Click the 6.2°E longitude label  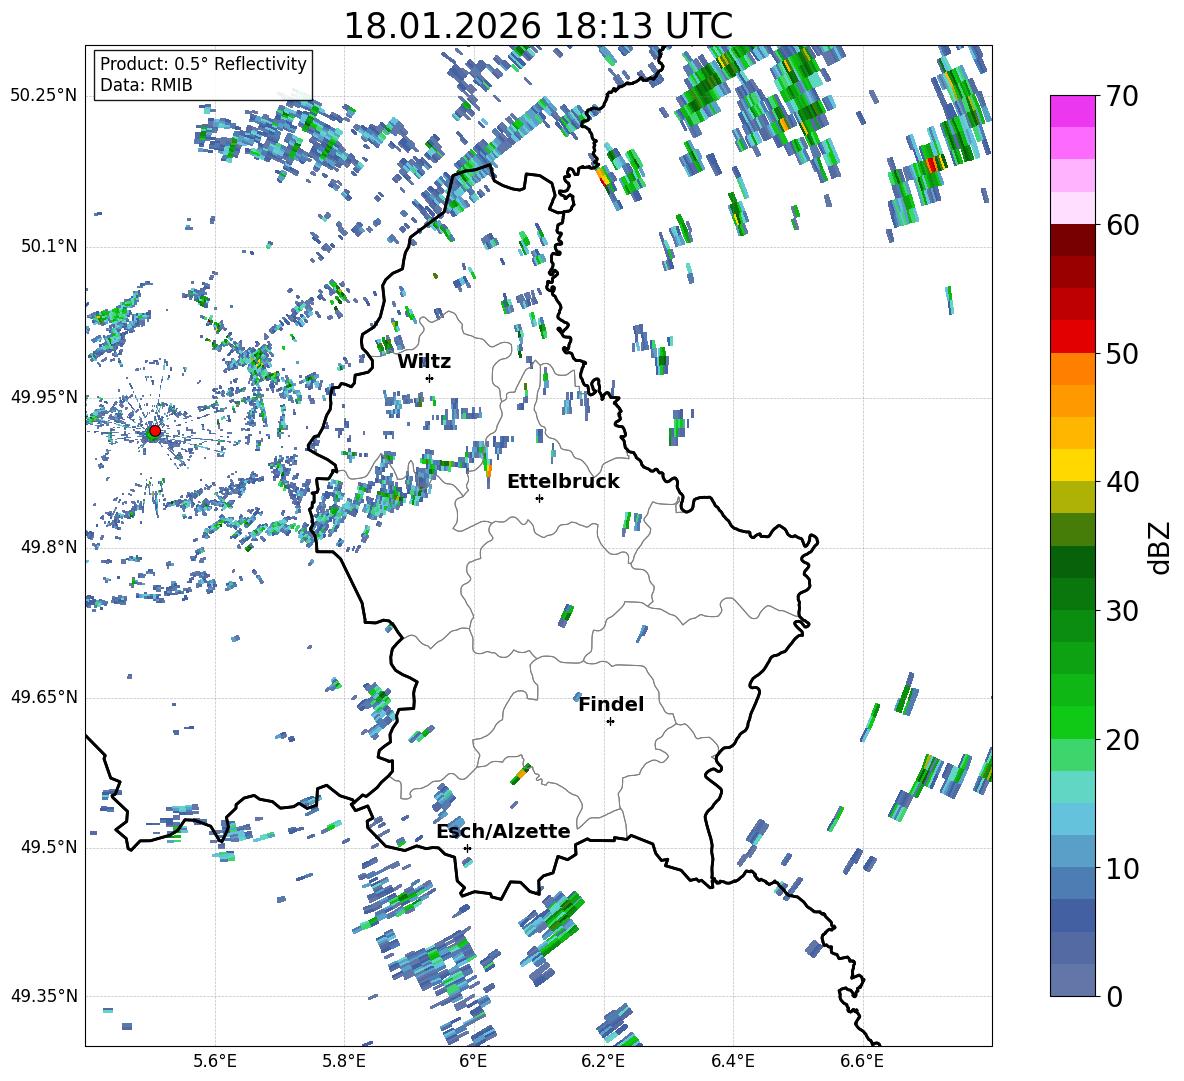[603, 1061]
